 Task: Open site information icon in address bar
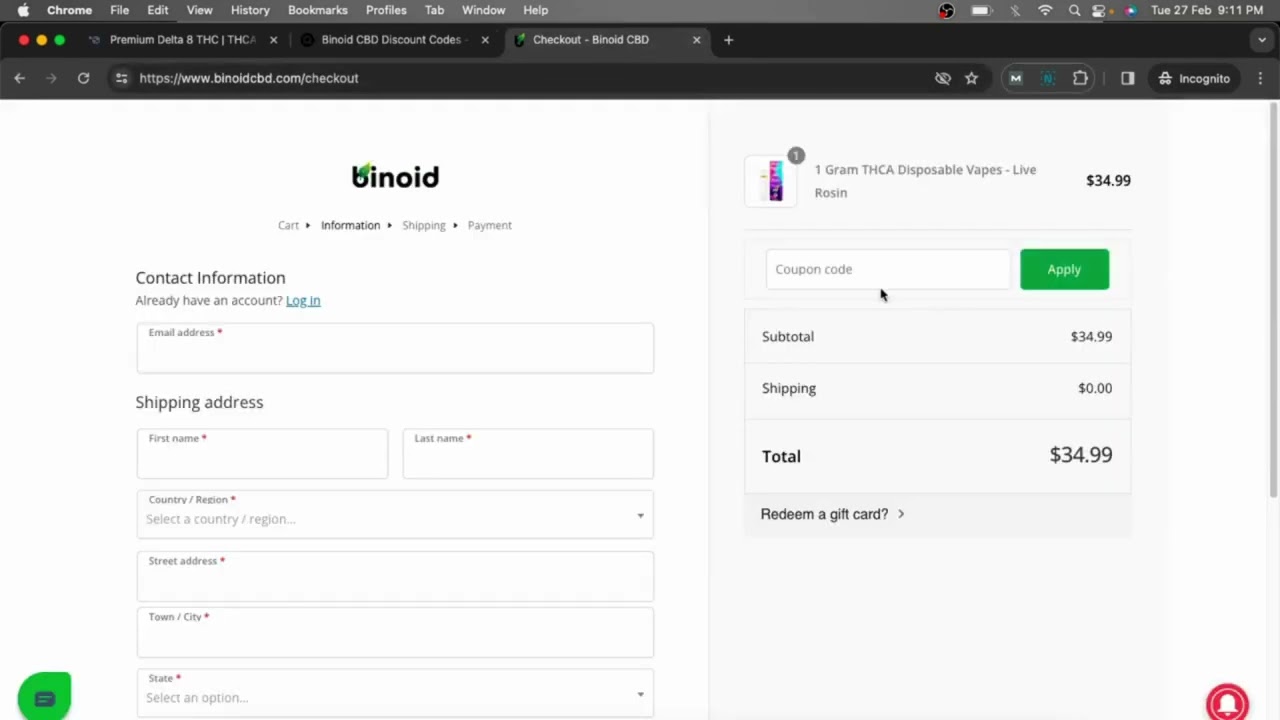point(121,78)
